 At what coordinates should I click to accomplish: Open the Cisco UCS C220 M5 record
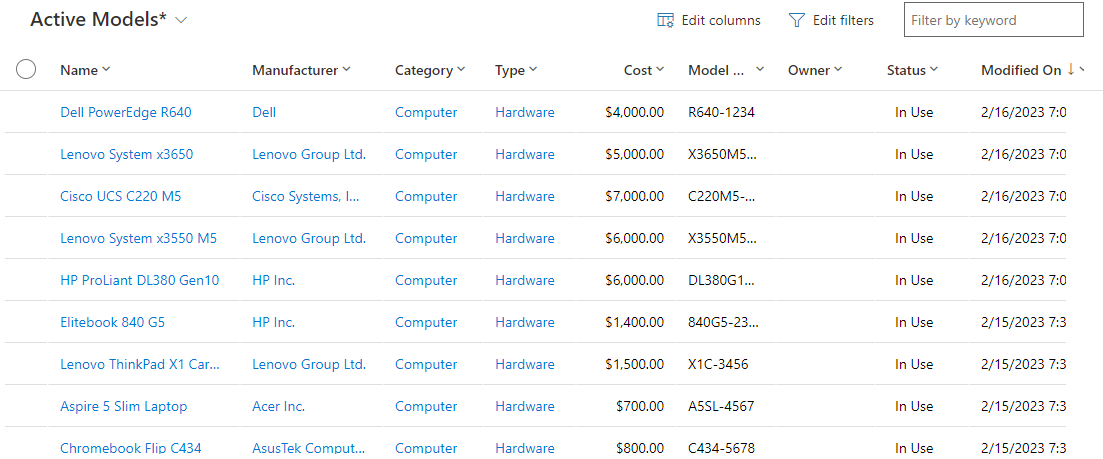coord(121,196)
